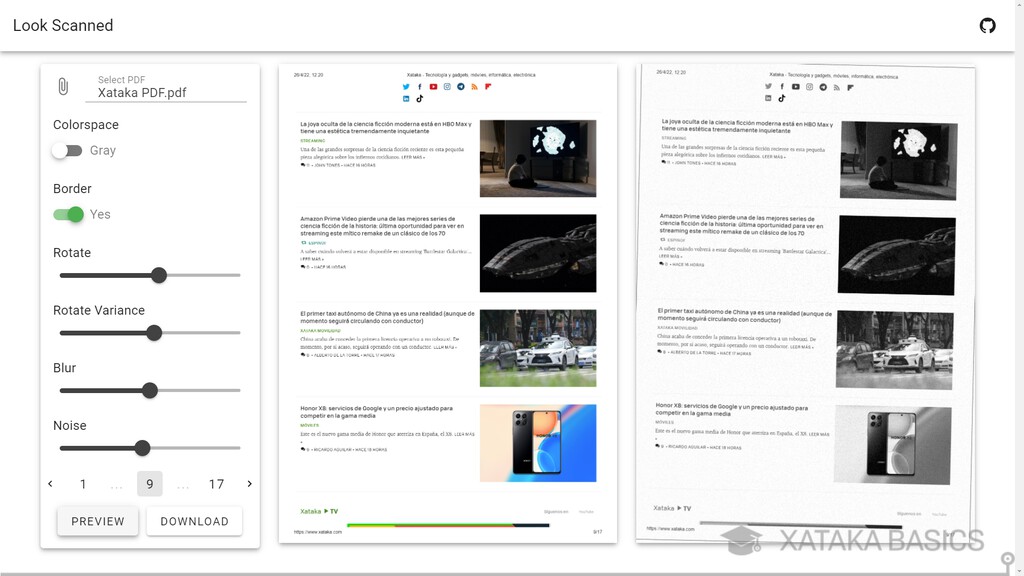Viewport: 1024px width, 576px height.
Task: Jump to page 17 in pagination
Action: pos(216,483)
